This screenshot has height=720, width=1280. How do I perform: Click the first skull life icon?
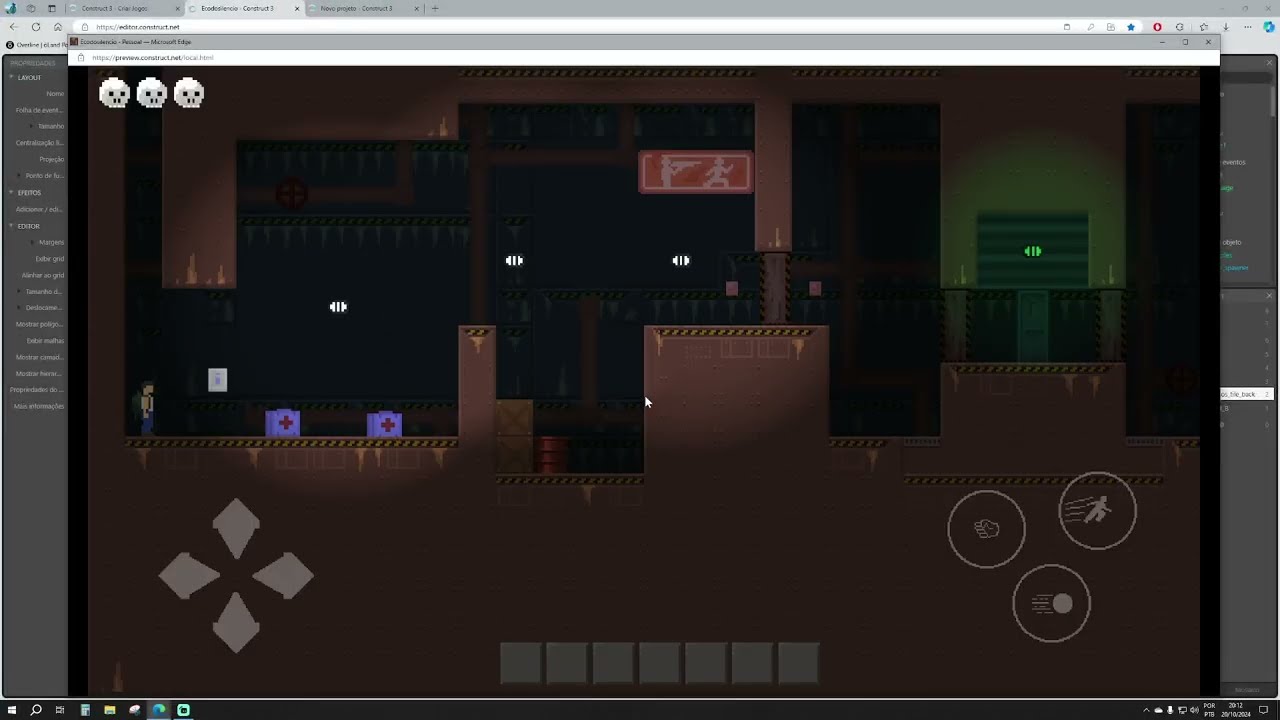point(115,93)
